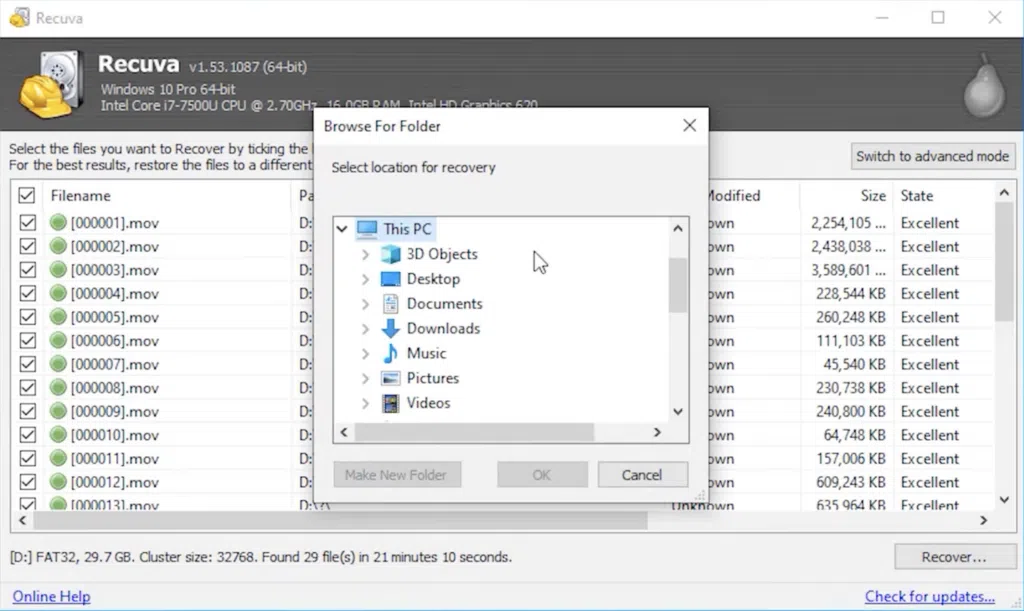1024x611 pixels.
Task: Click the Downloads arrow icon
Action: (x=391, y=329)
